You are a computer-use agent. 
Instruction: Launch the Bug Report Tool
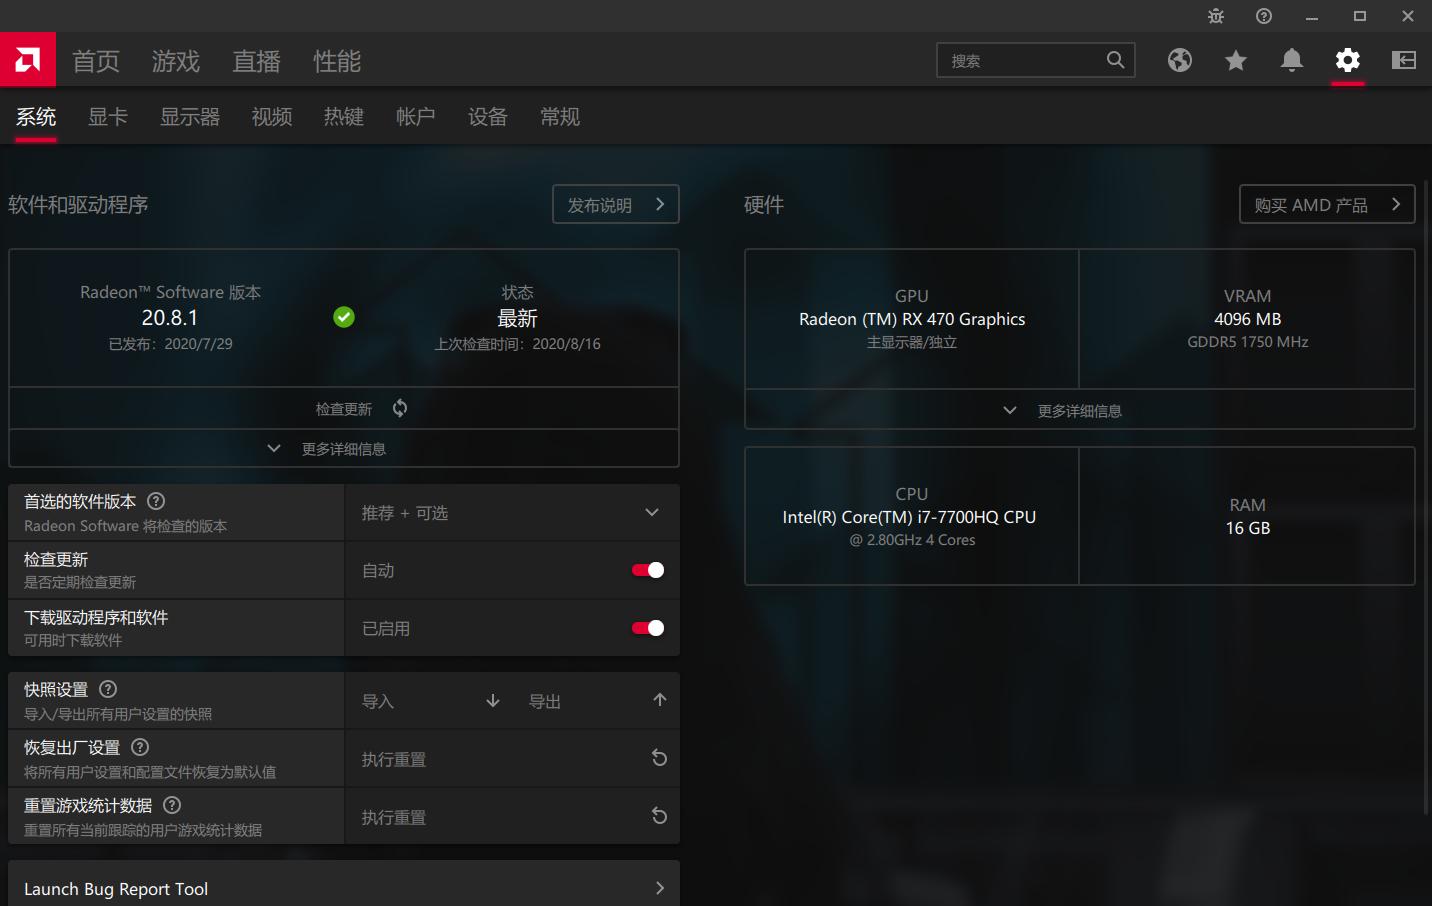coord(343,888)
